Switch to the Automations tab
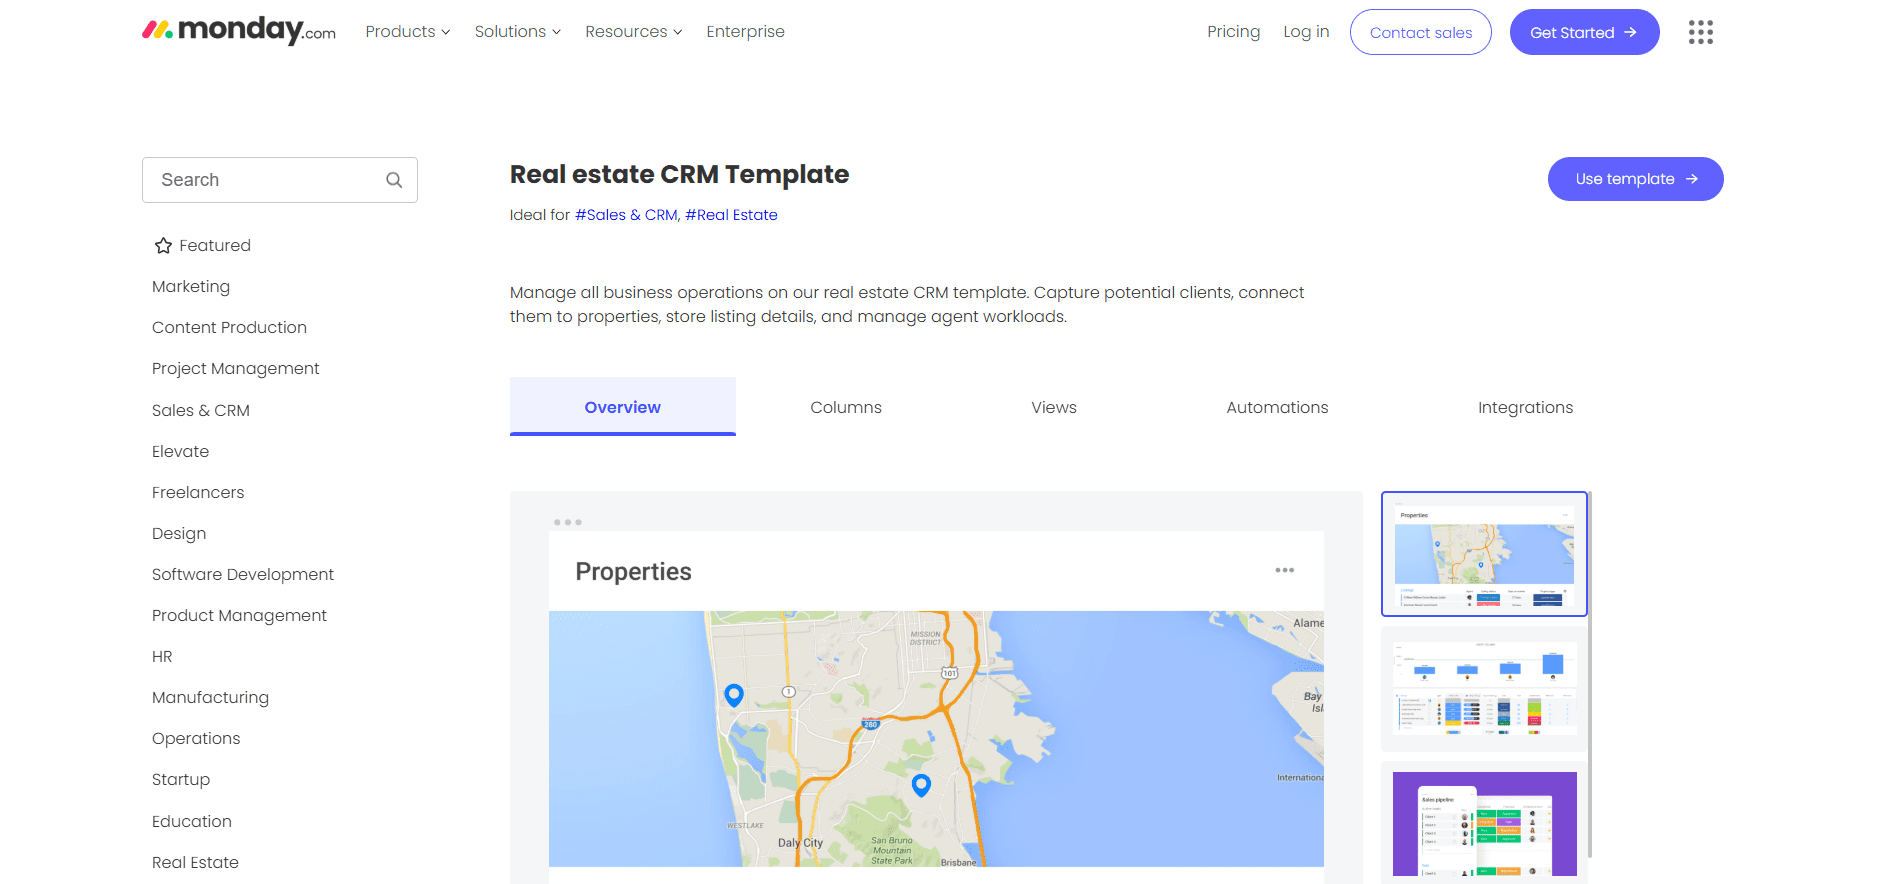Viewport: 1883px width, 884px height. [x=1277, y=407]
